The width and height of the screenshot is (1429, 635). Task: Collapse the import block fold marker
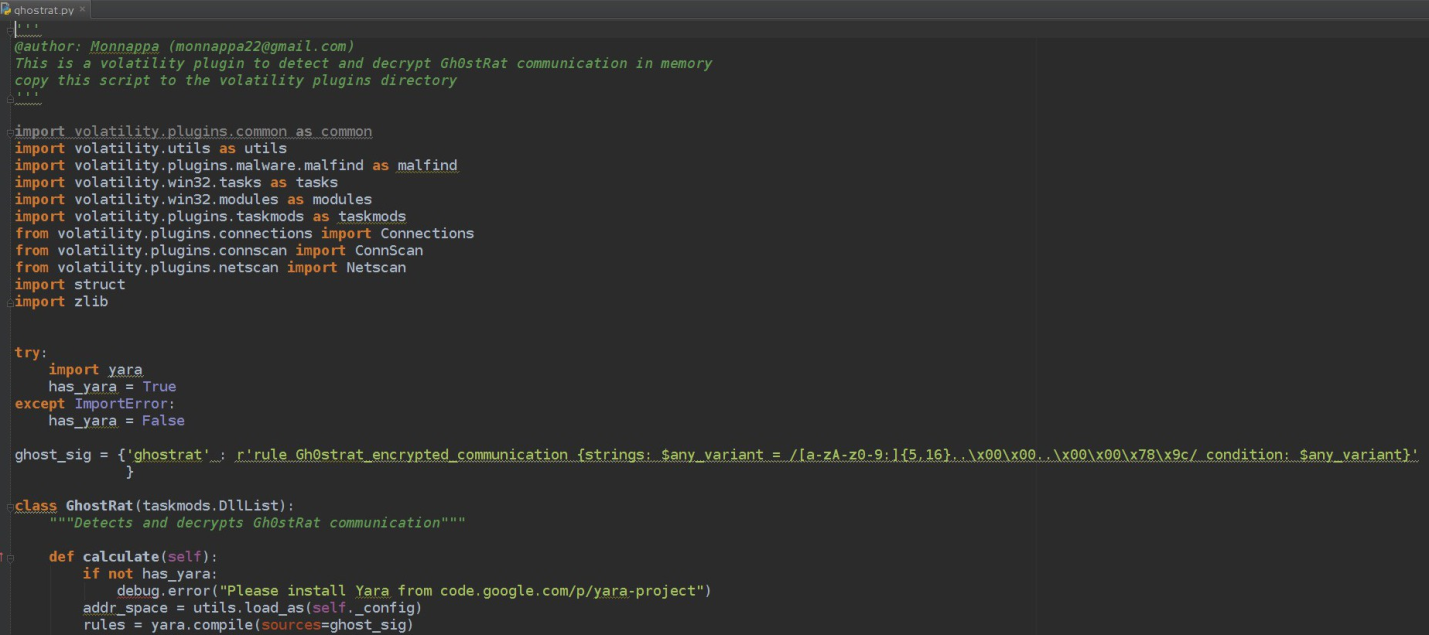(10, 132)
